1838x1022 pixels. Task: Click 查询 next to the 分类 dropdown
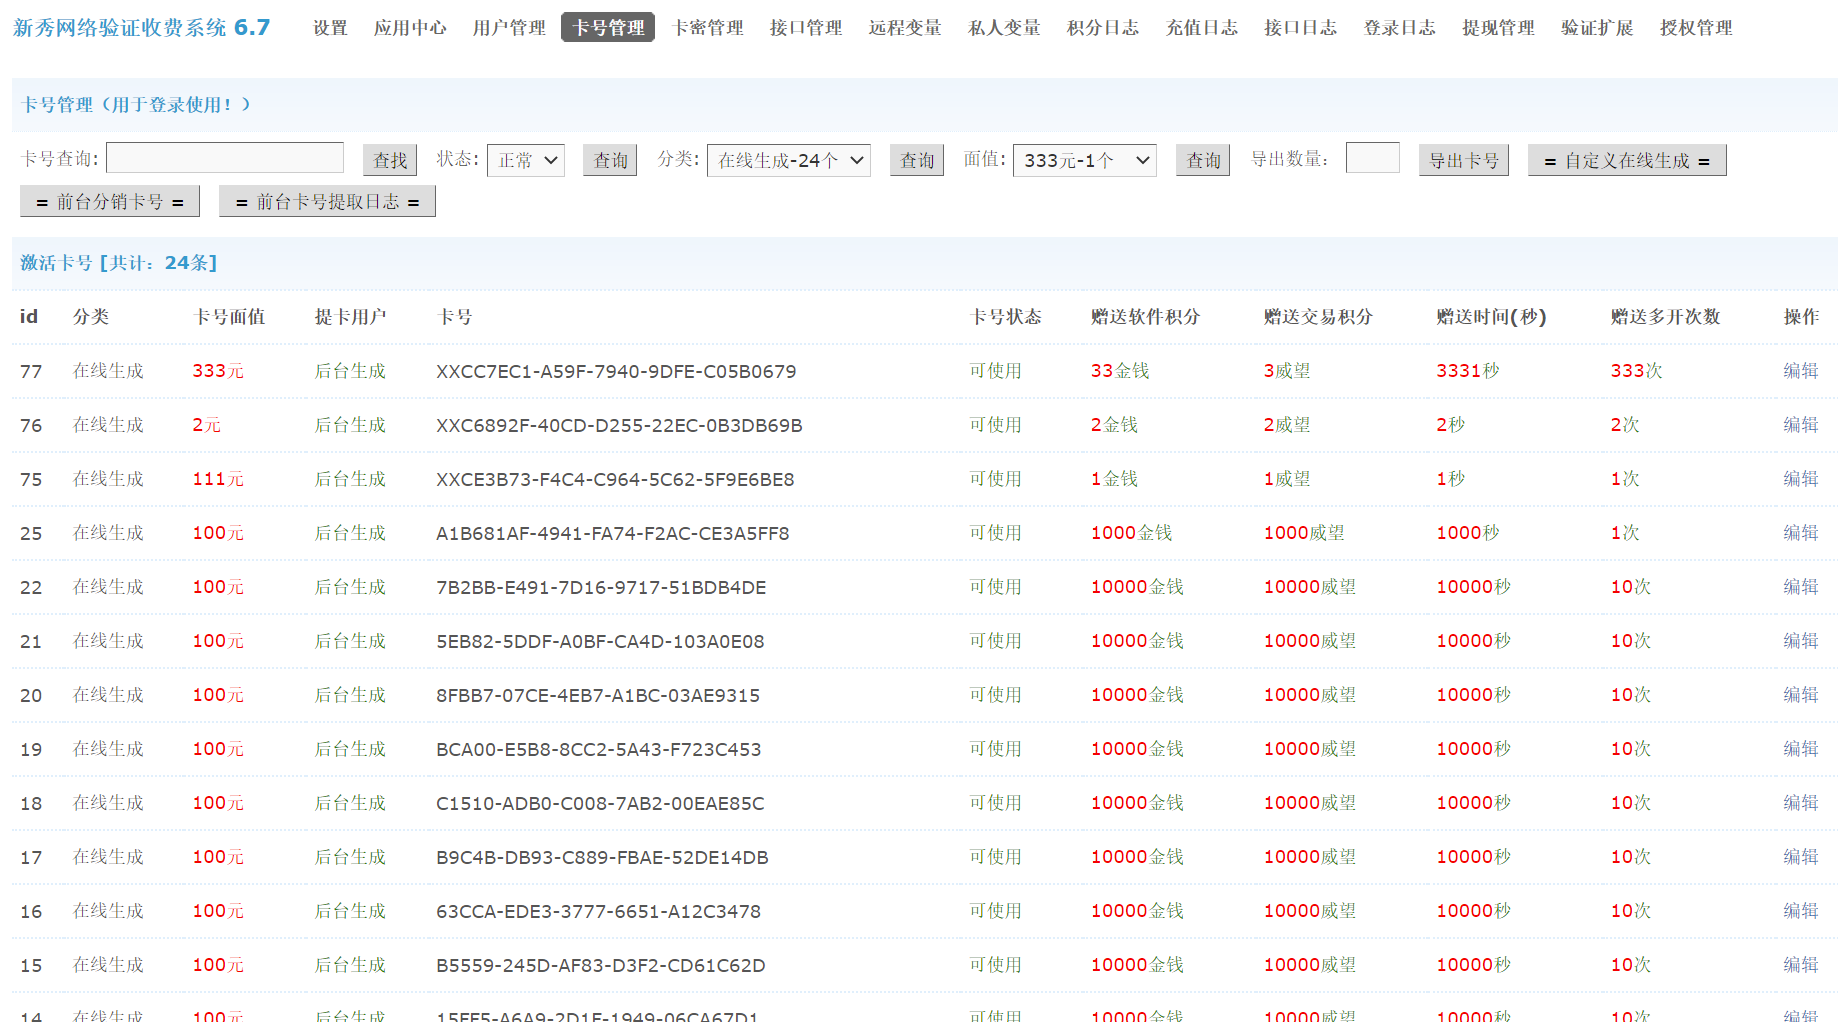917,160
